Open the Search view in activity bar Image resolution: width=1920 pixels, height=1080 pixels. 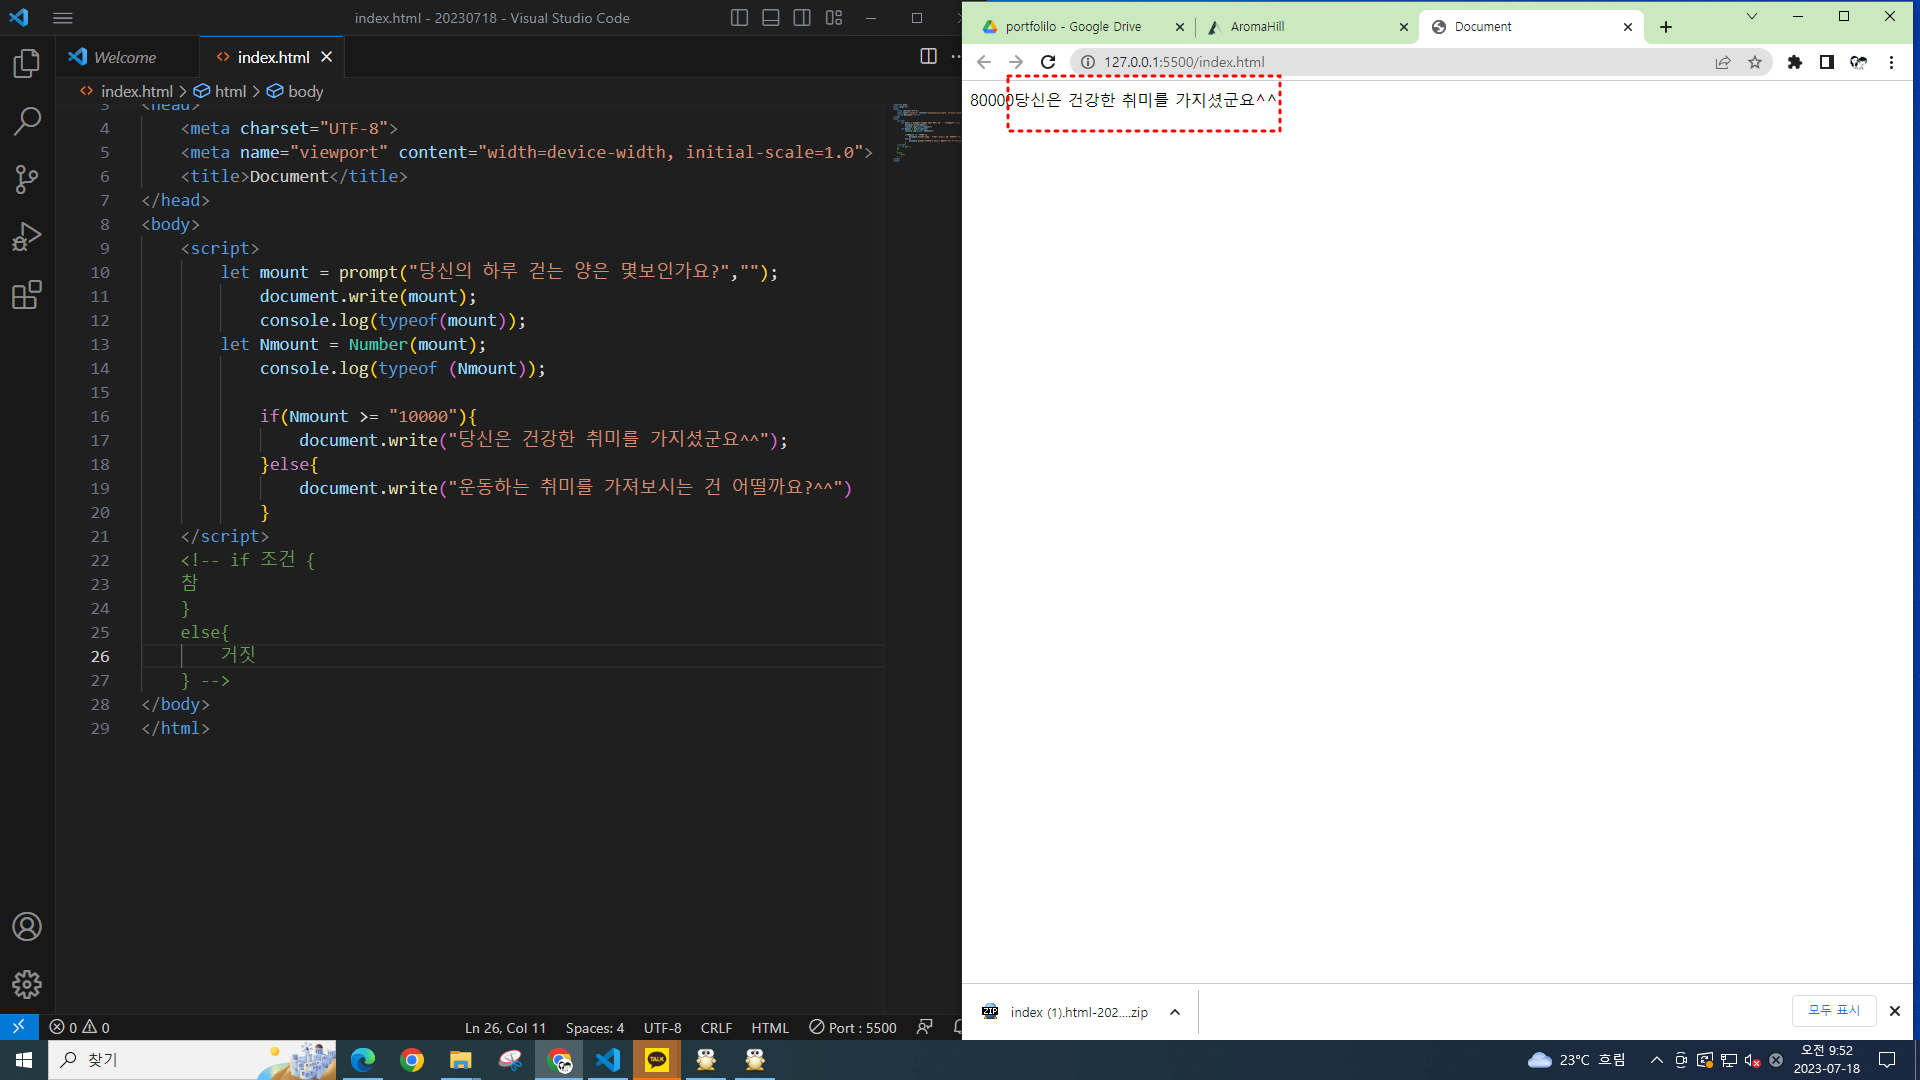(27, 122)
